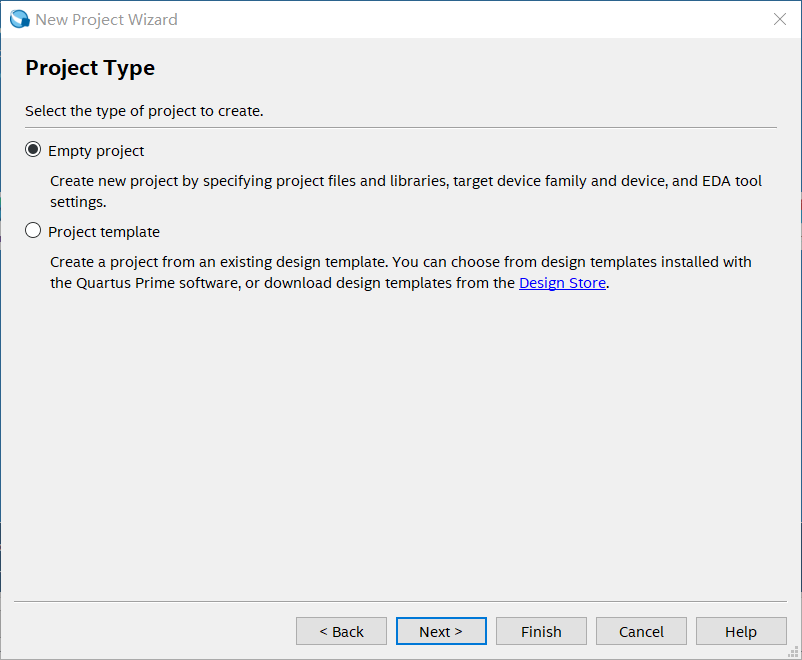Click the Empty project description paragraph

[406, 191]
